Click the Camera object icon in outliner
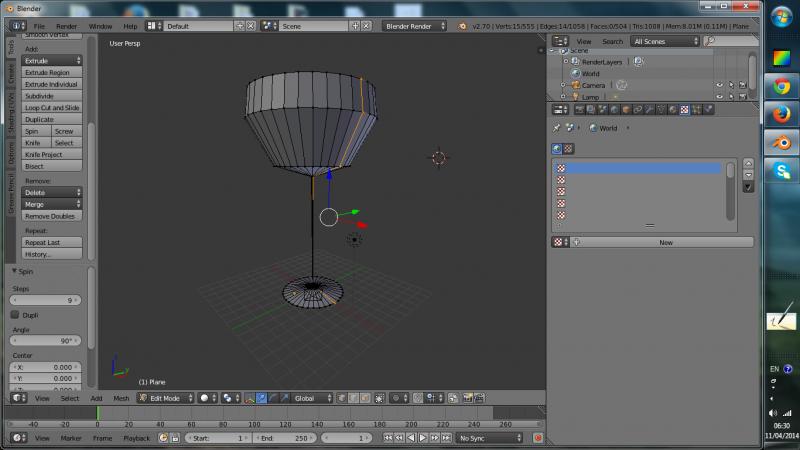The height and width of the screenshot is (450, 800). click(x=575, y=85)
